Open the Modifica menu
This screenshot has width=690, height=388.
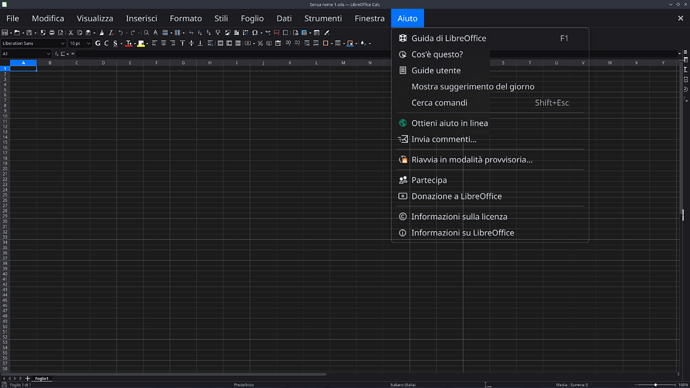48,18
